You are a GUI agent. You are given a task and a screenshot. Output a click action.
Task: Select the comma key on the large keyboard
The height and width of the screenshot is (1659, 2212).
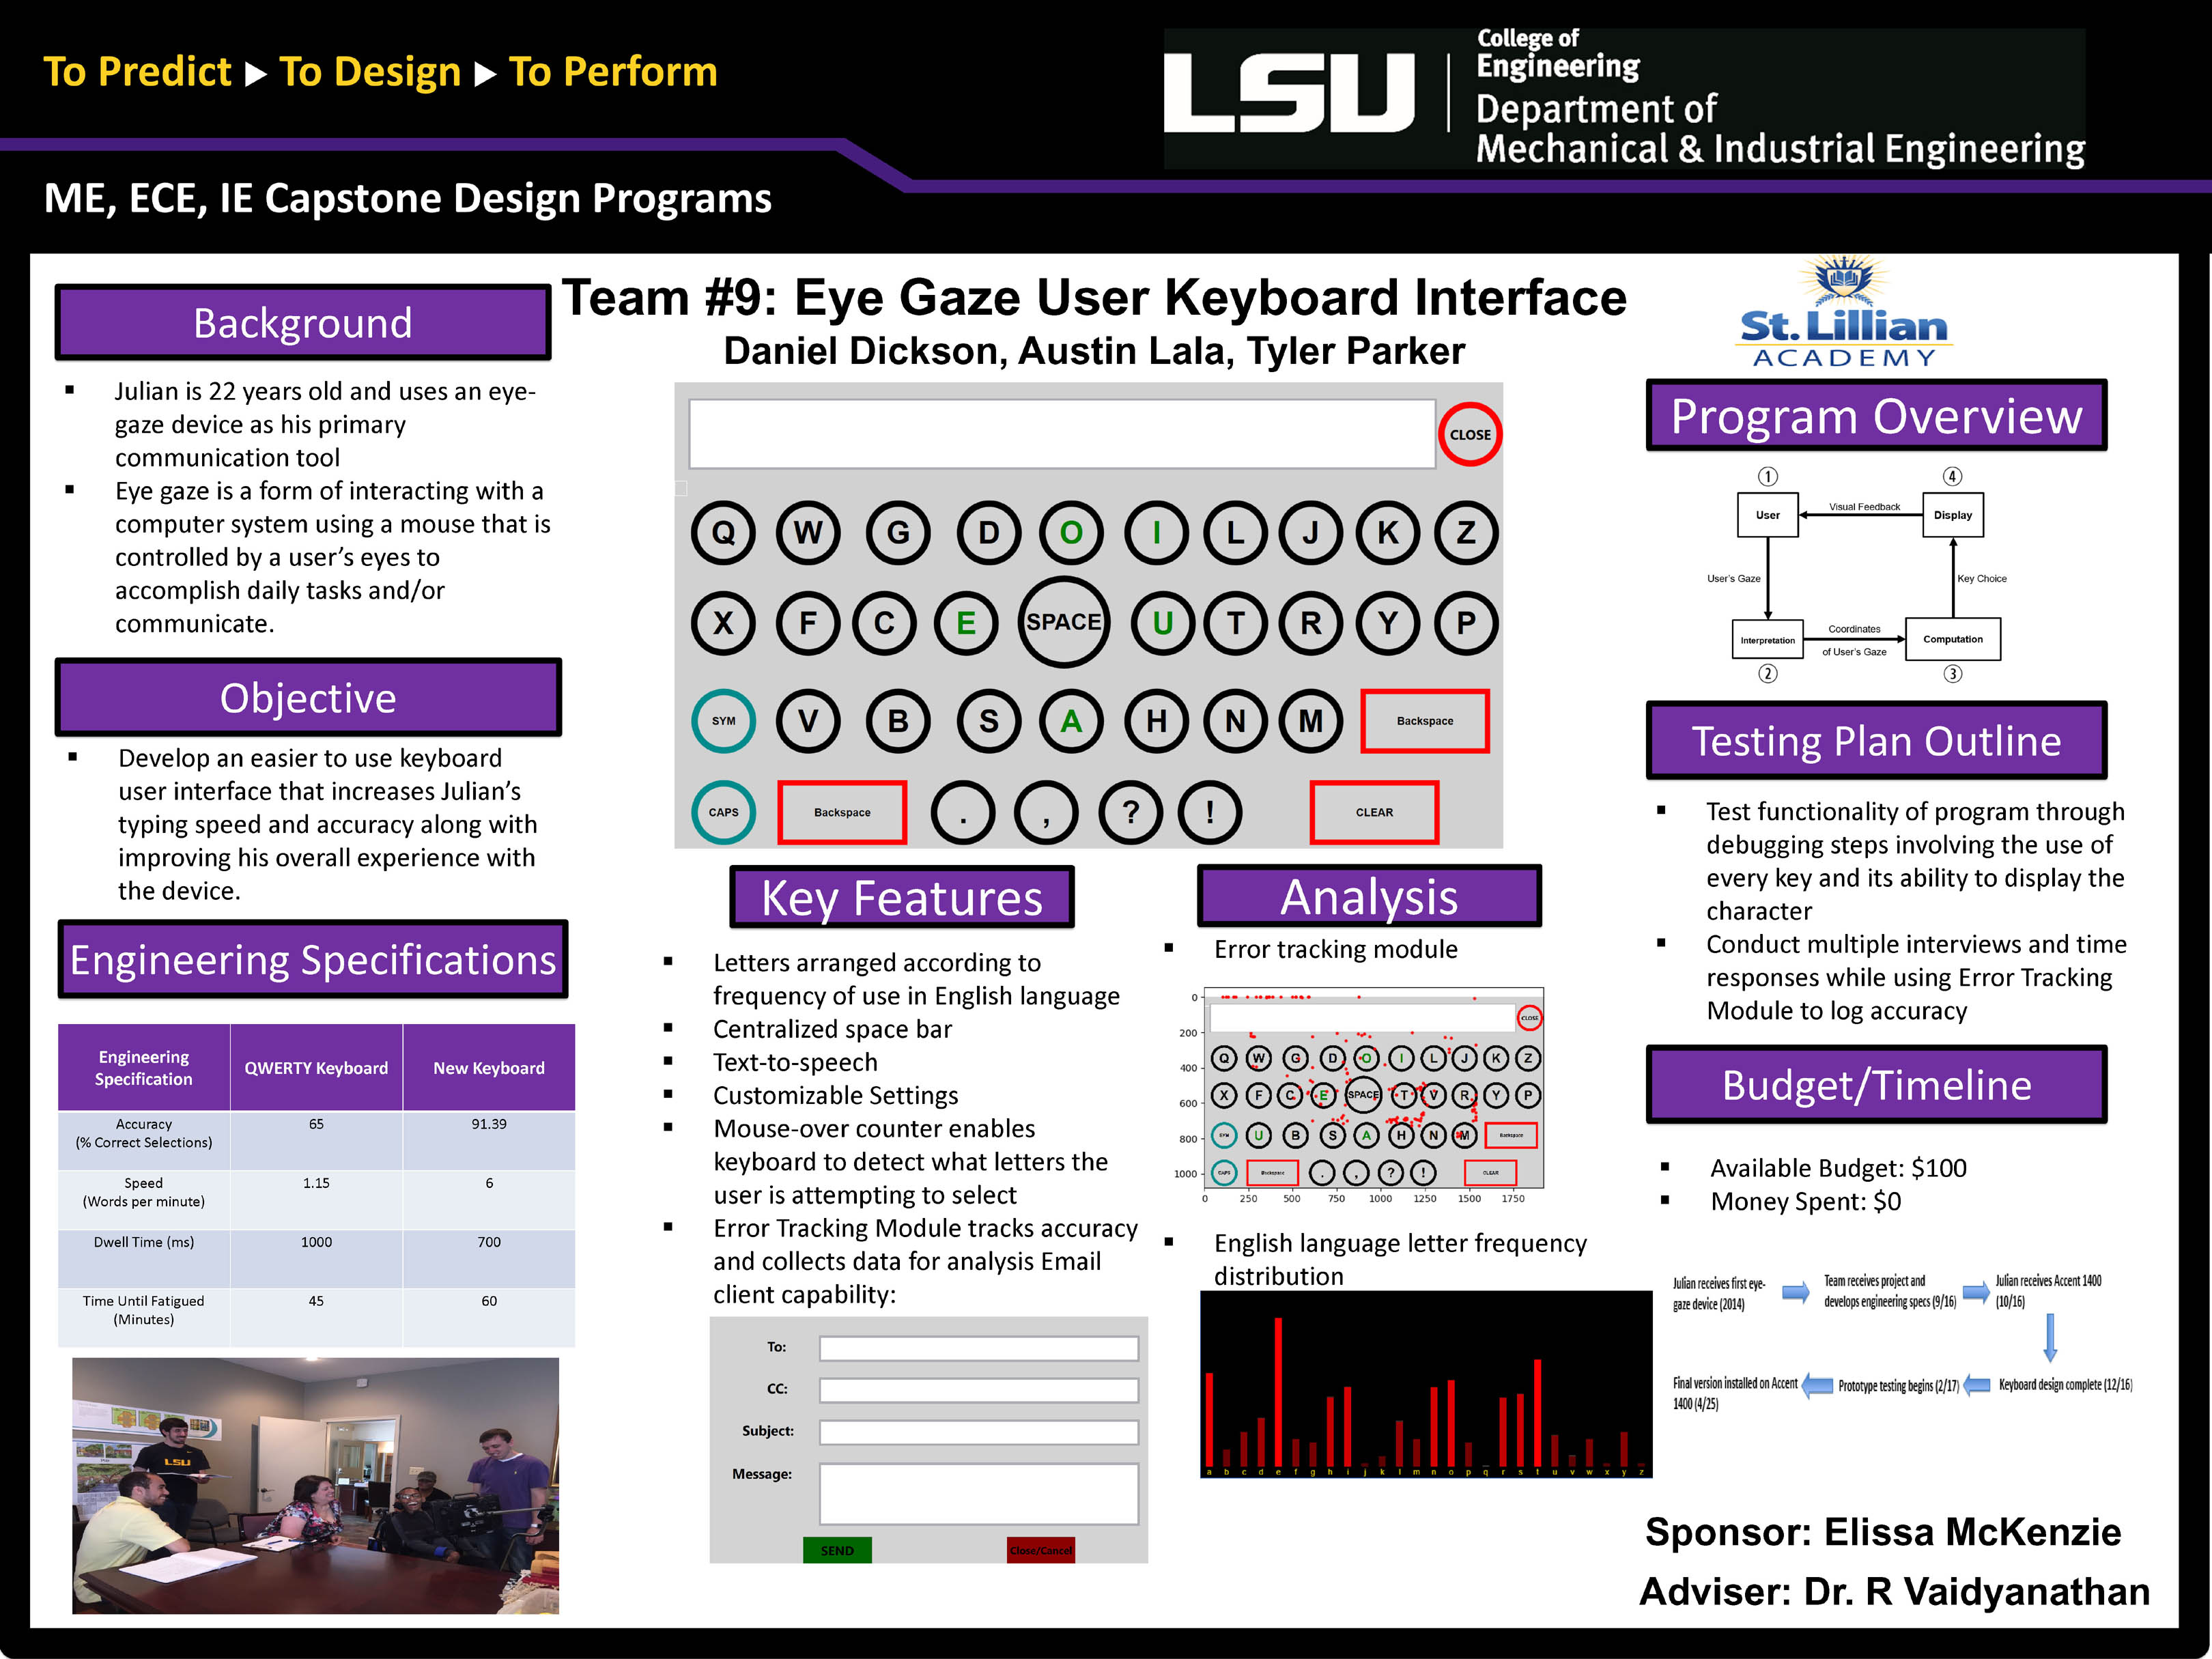click(1046, 812)
